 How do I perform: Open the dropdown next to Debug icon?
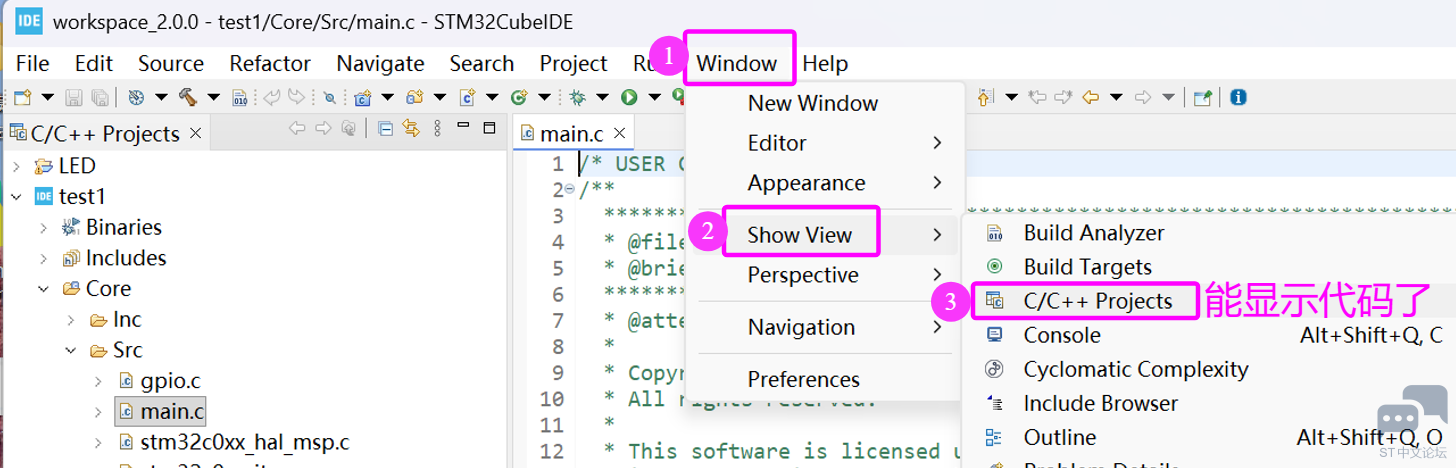coord(602,97)
